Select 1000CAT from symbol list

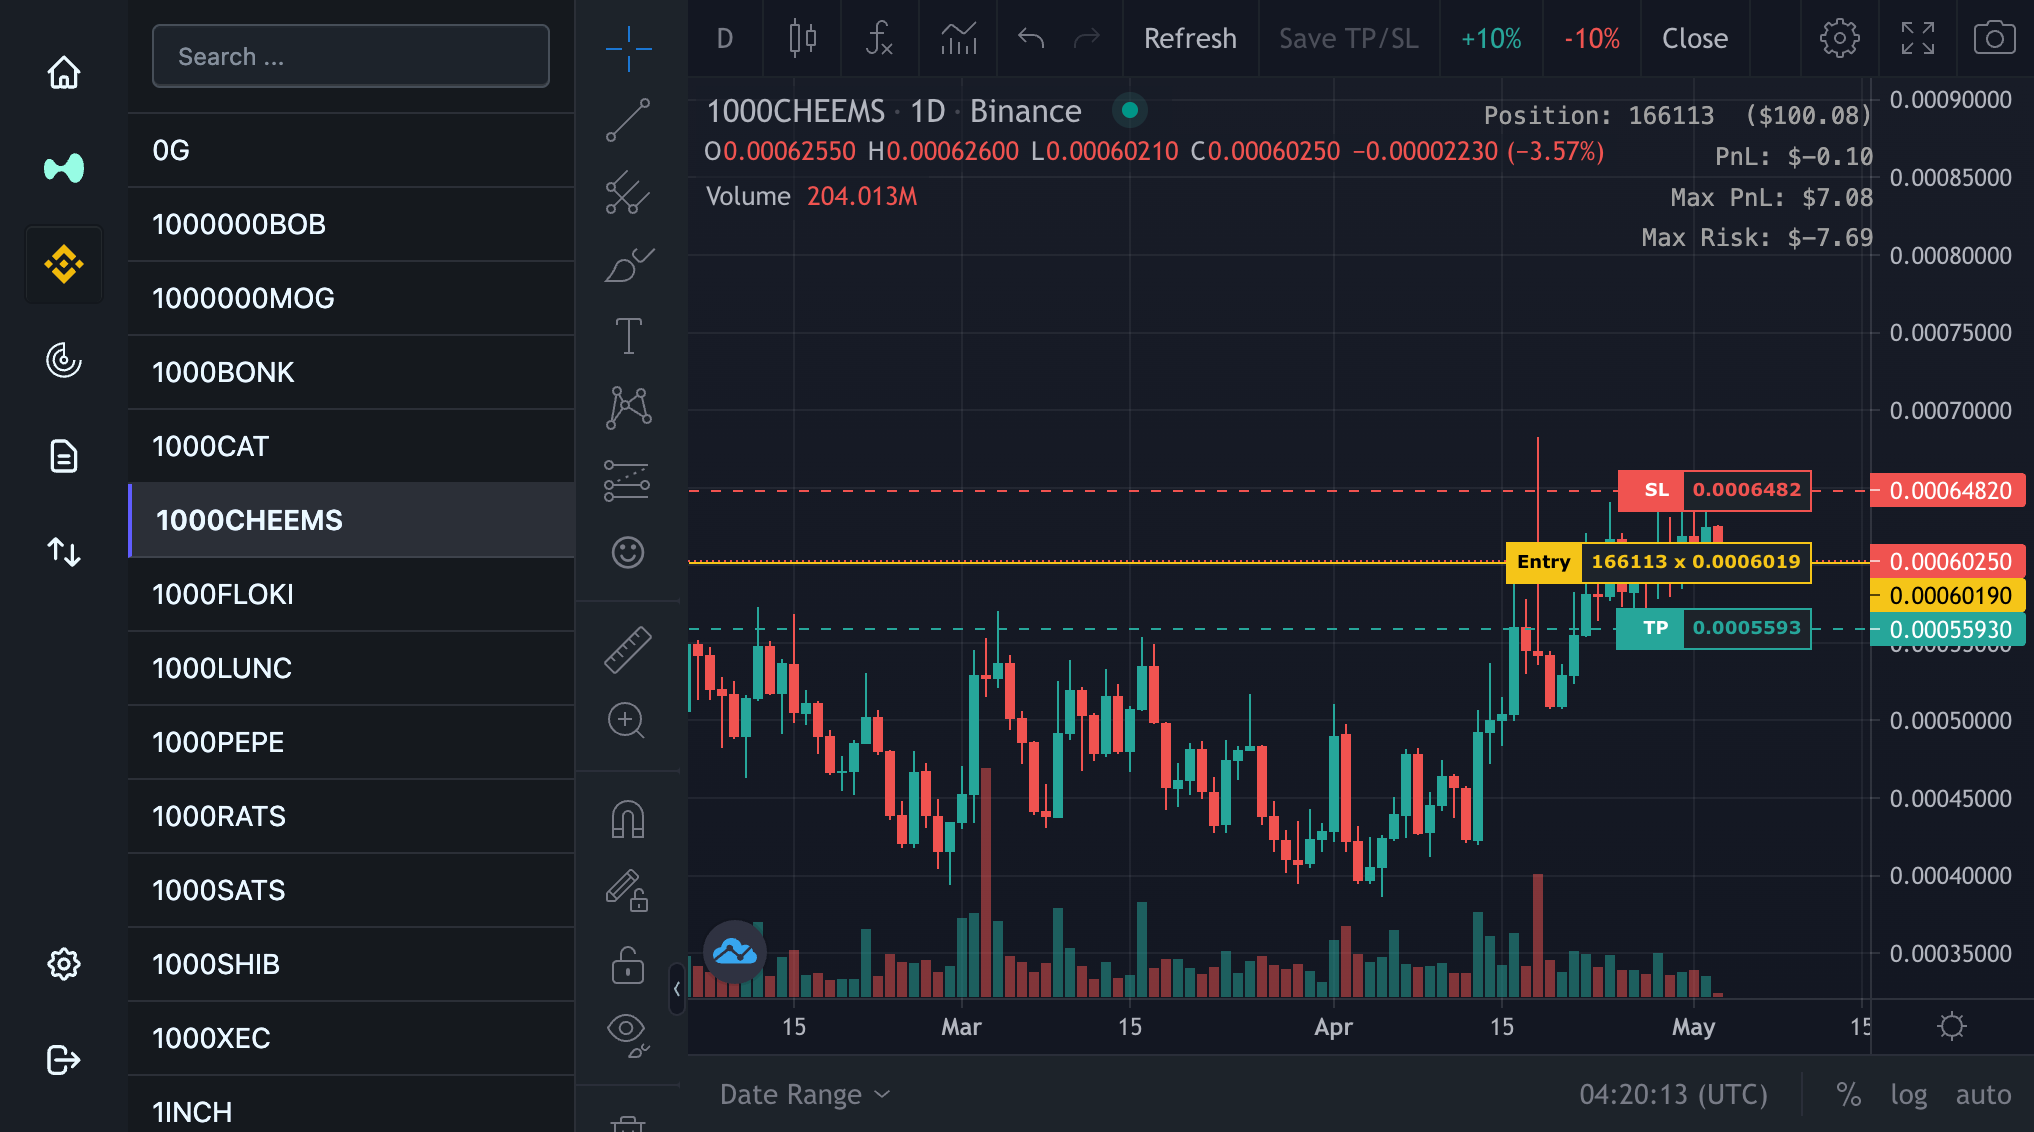tap(351, 446)
